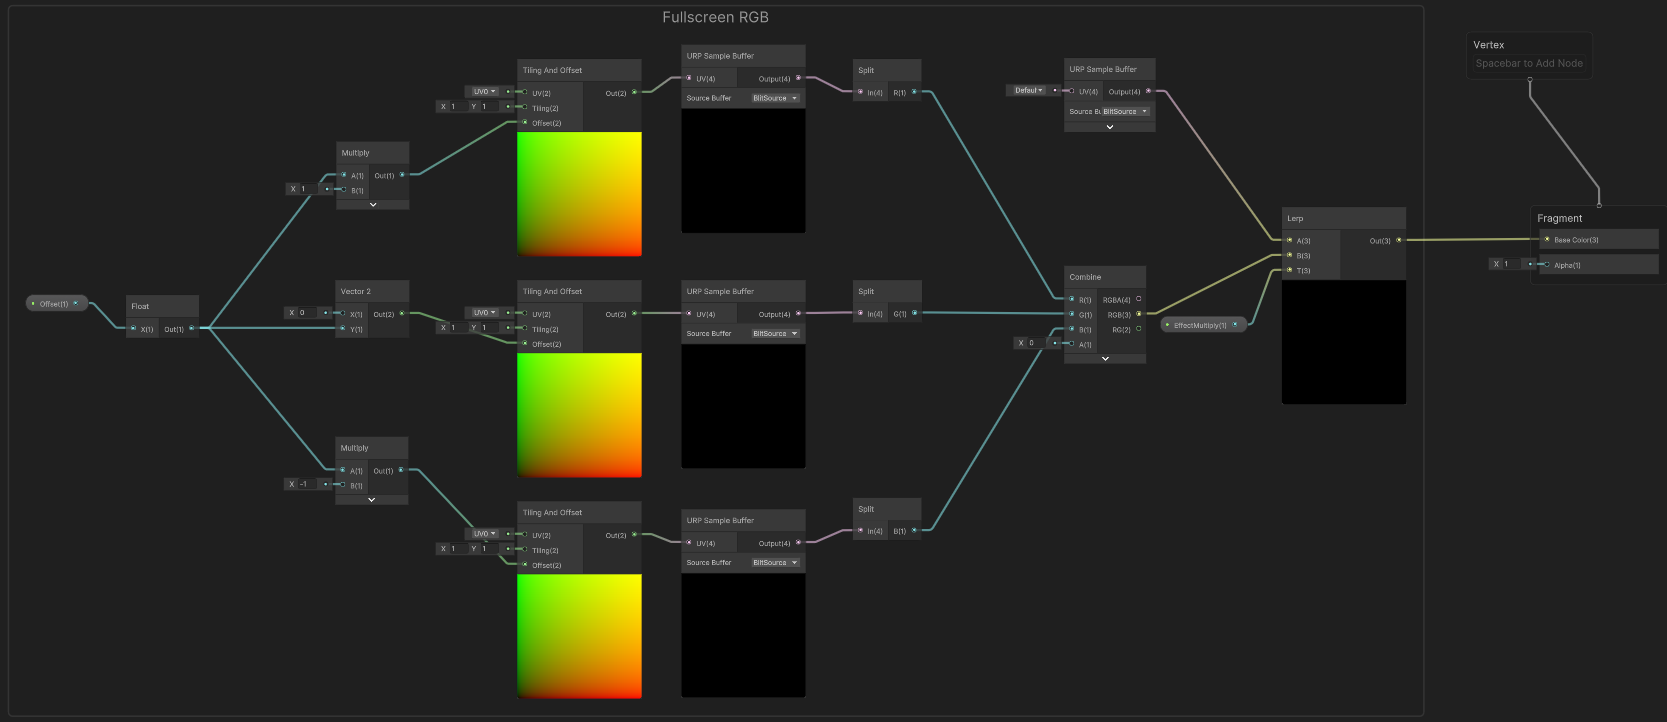Image resolution: width=1667 pixels, height=722 pixels.
Task: Open BlitSource dropdown on middle URP Sample Buffer
Action: pyautogui.click(x=775, y=334)
